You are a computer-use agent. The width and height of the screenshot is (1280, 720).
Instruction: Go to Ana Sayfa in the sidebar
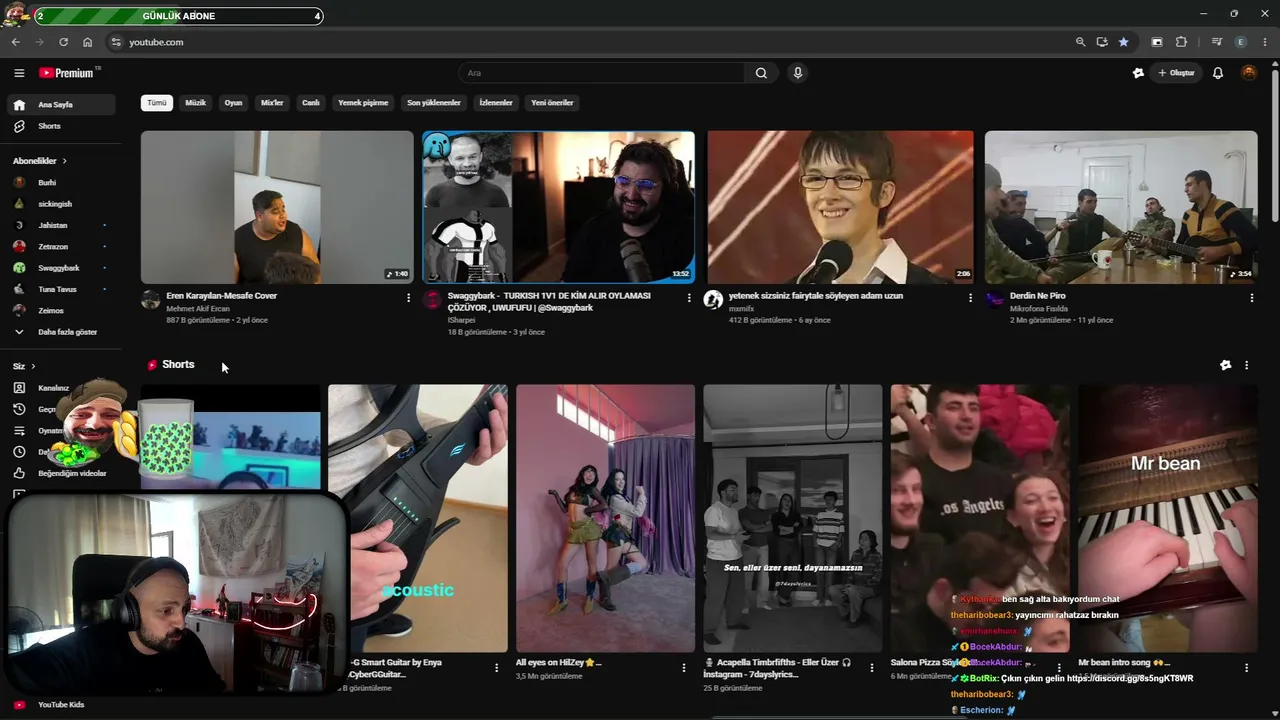[x=61, y=105]
